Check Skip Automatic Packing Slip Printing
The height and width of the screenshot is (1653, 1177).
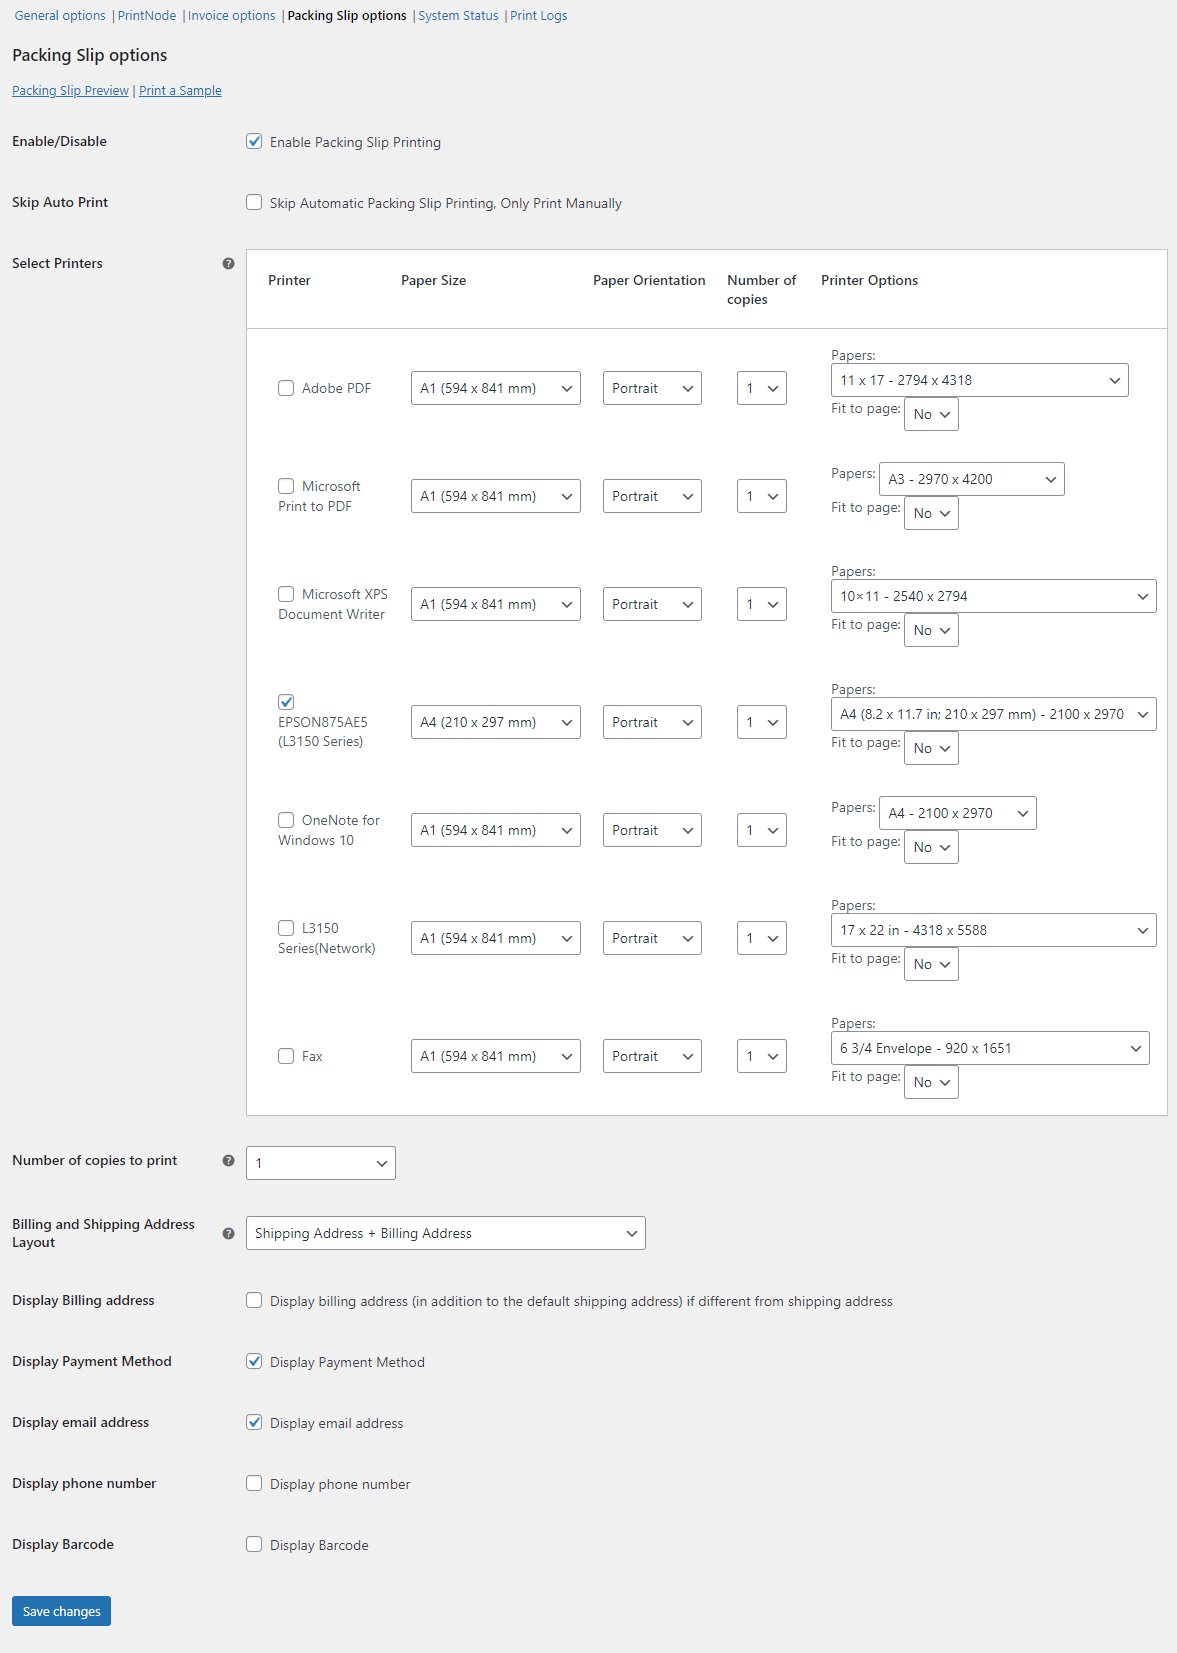click(x=254, y=203)
